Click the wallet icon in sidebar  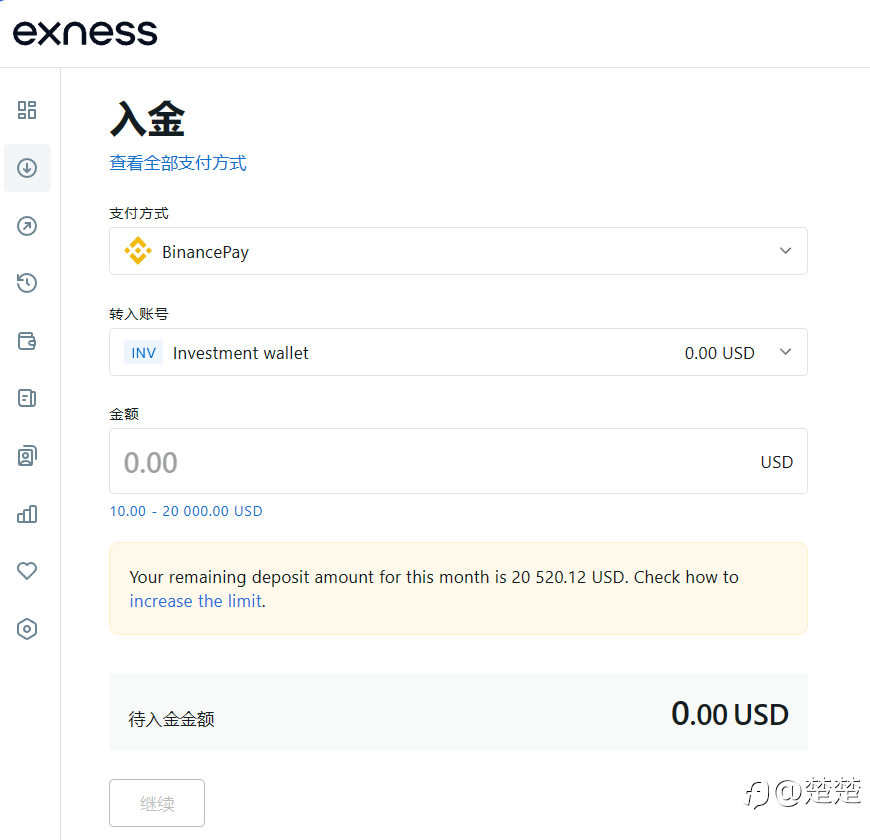(27, 341)
